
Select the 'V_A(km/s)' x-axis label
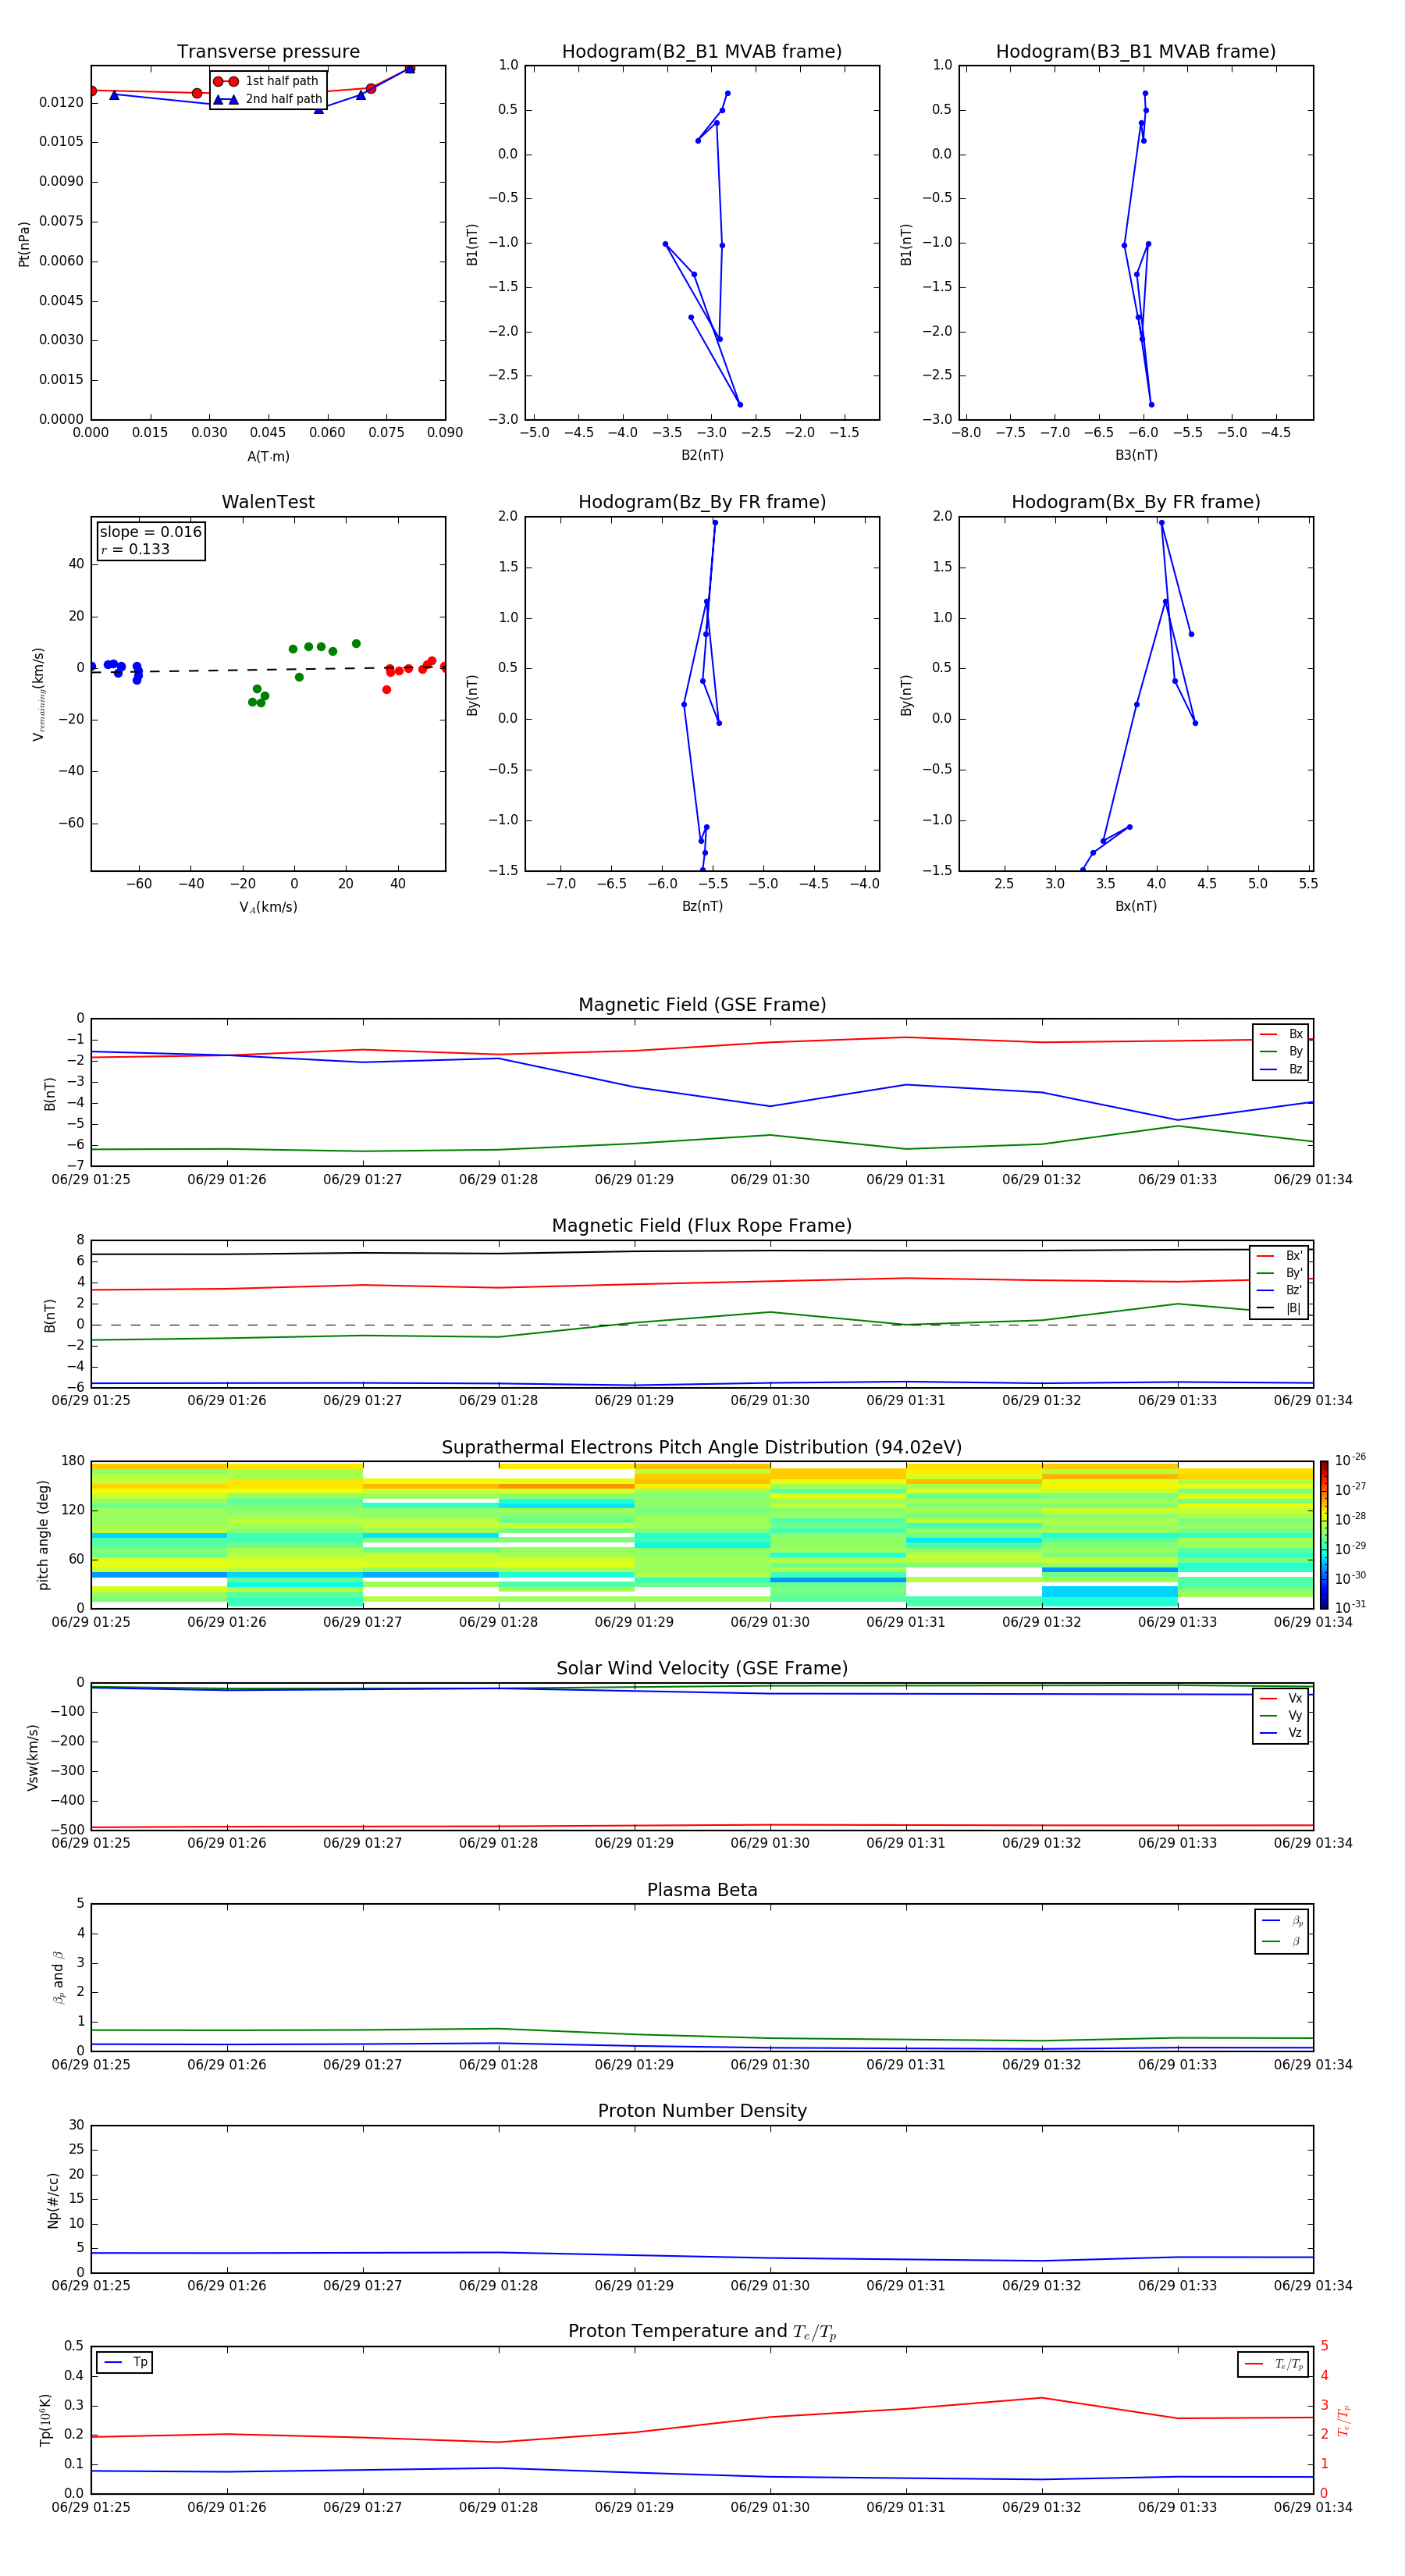(268, 907)
